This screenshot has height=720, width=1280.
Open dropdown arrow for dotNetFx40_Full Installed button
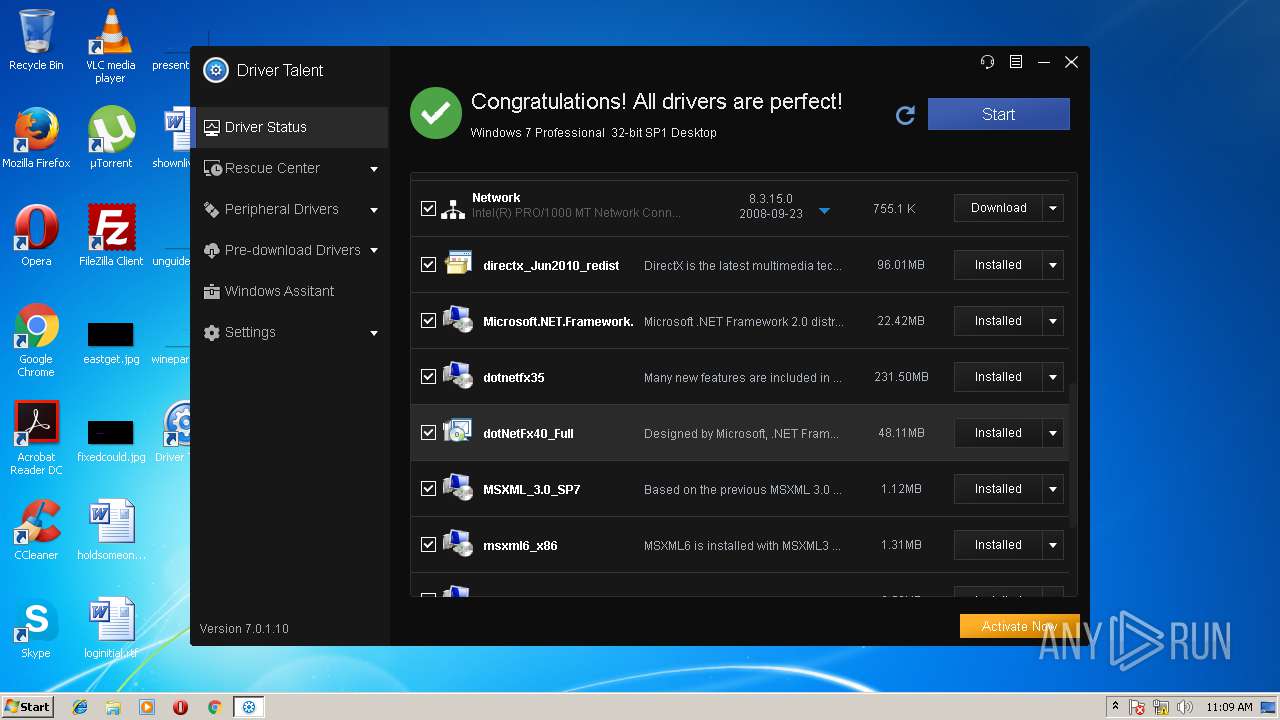[x=1052, y=433]
